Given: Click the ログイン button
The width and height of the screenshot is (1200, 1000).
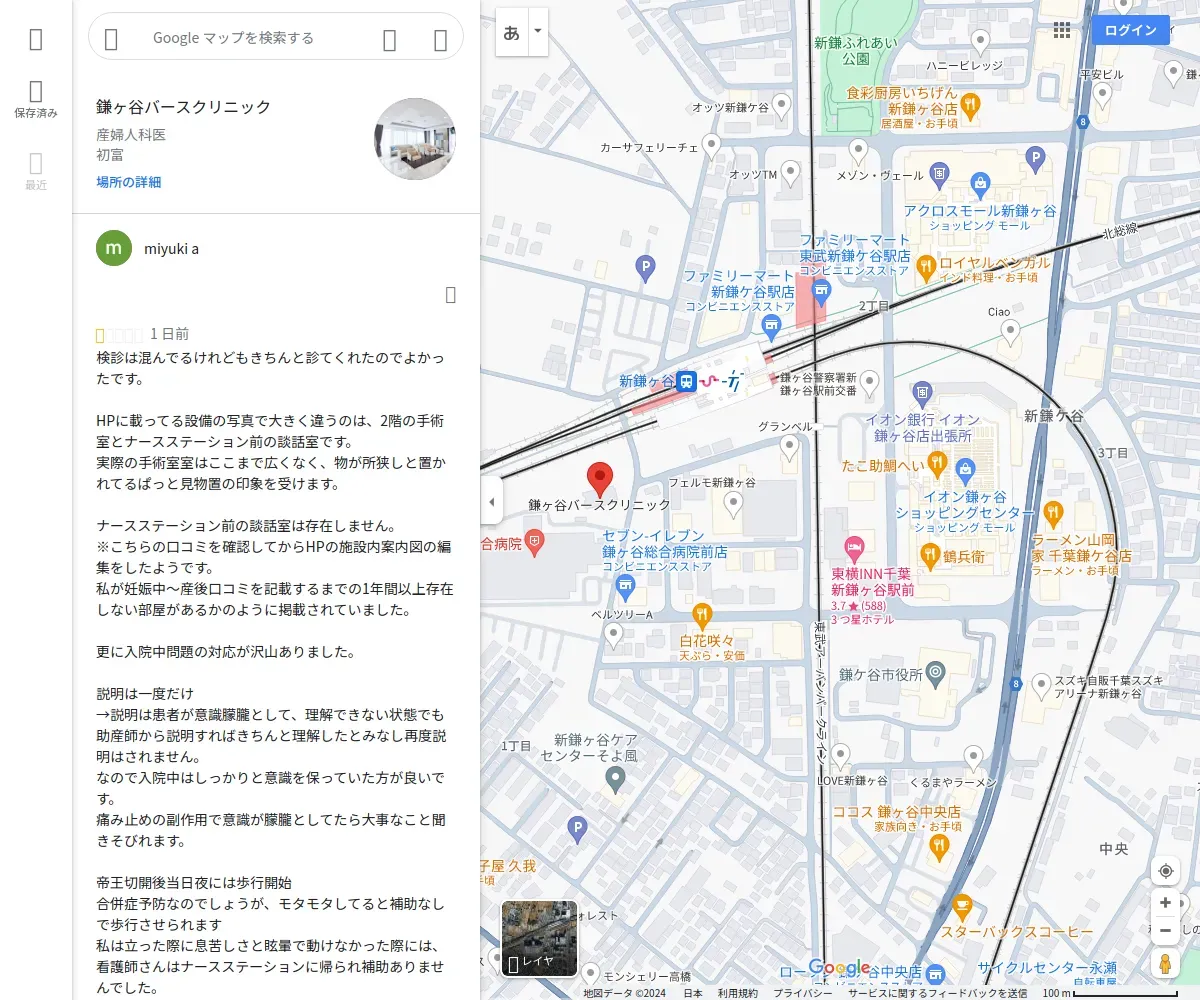Looking at the screenshot, I should click(x=1130, y=30).
